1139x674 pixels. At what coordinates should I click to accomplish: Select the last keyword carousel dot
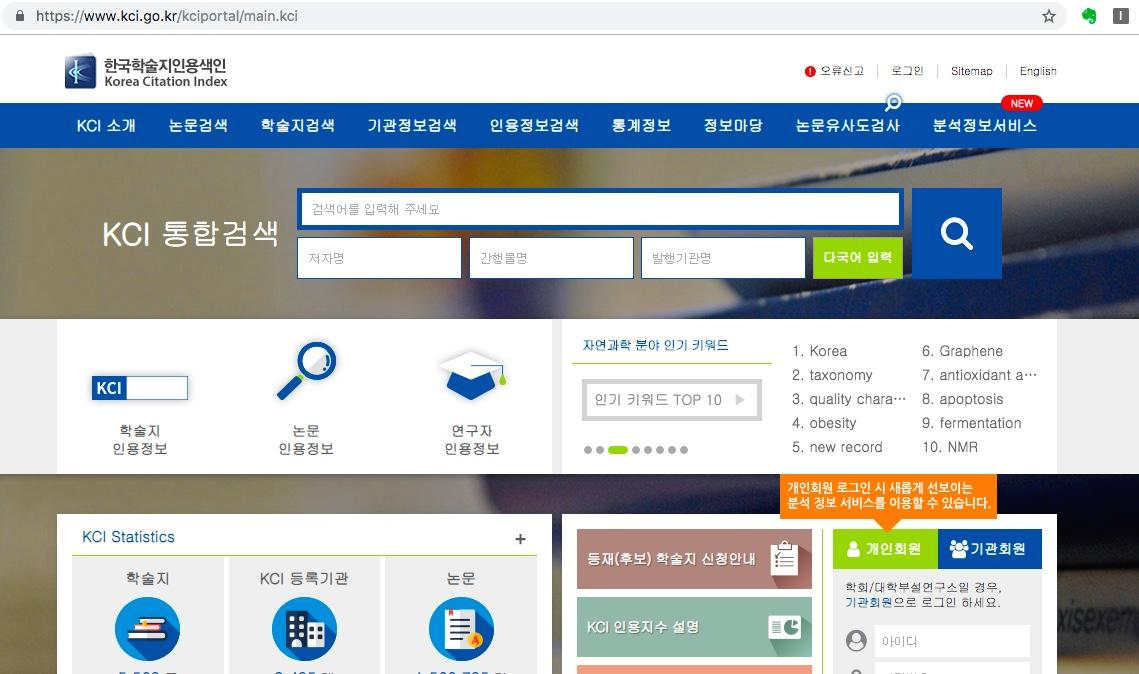point(684,450)
